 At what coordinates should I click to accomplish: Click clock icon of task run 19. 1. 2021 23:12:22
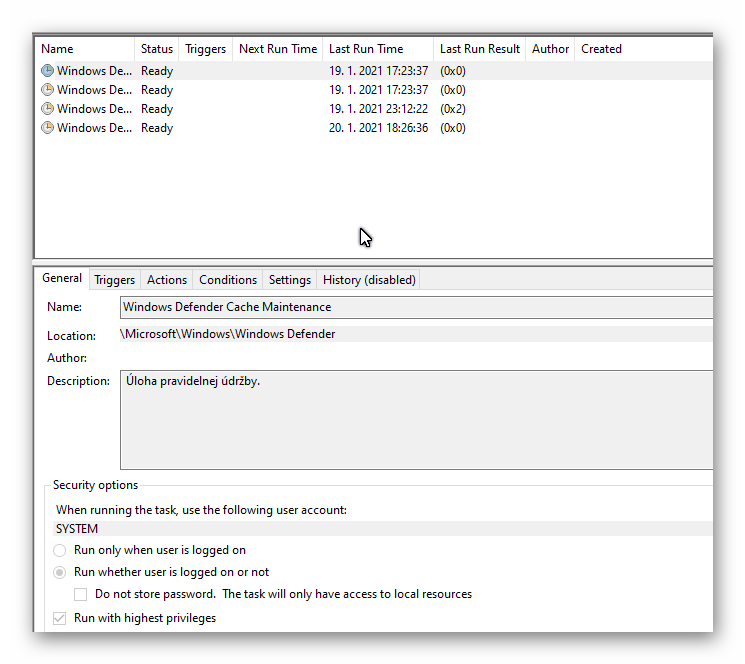(x=47, y=109)
